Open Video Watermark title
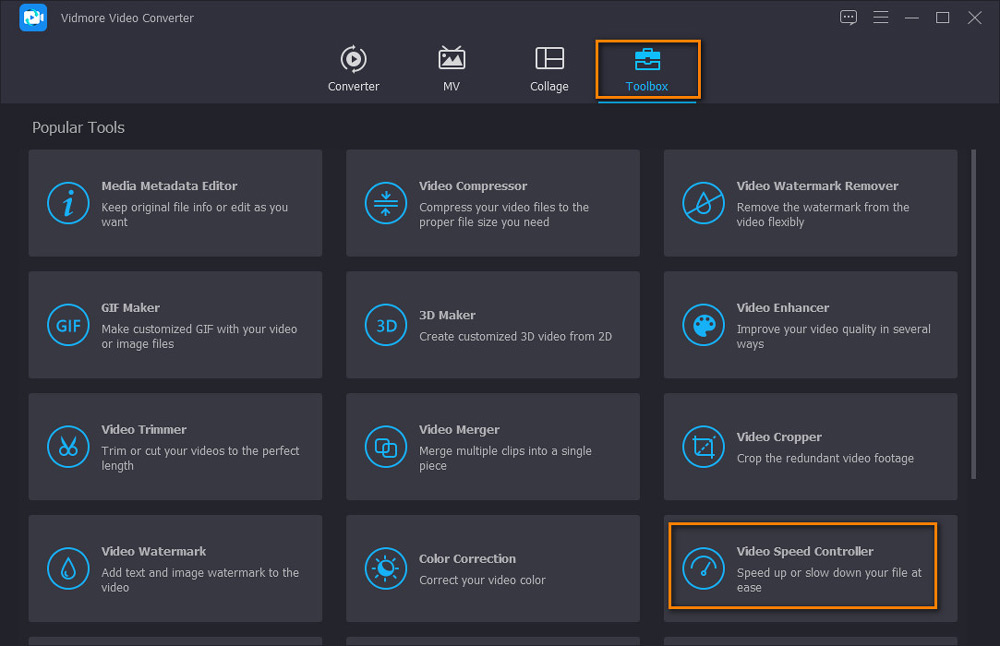Screen dimensions: 1000x646 [x=154, y=551]
